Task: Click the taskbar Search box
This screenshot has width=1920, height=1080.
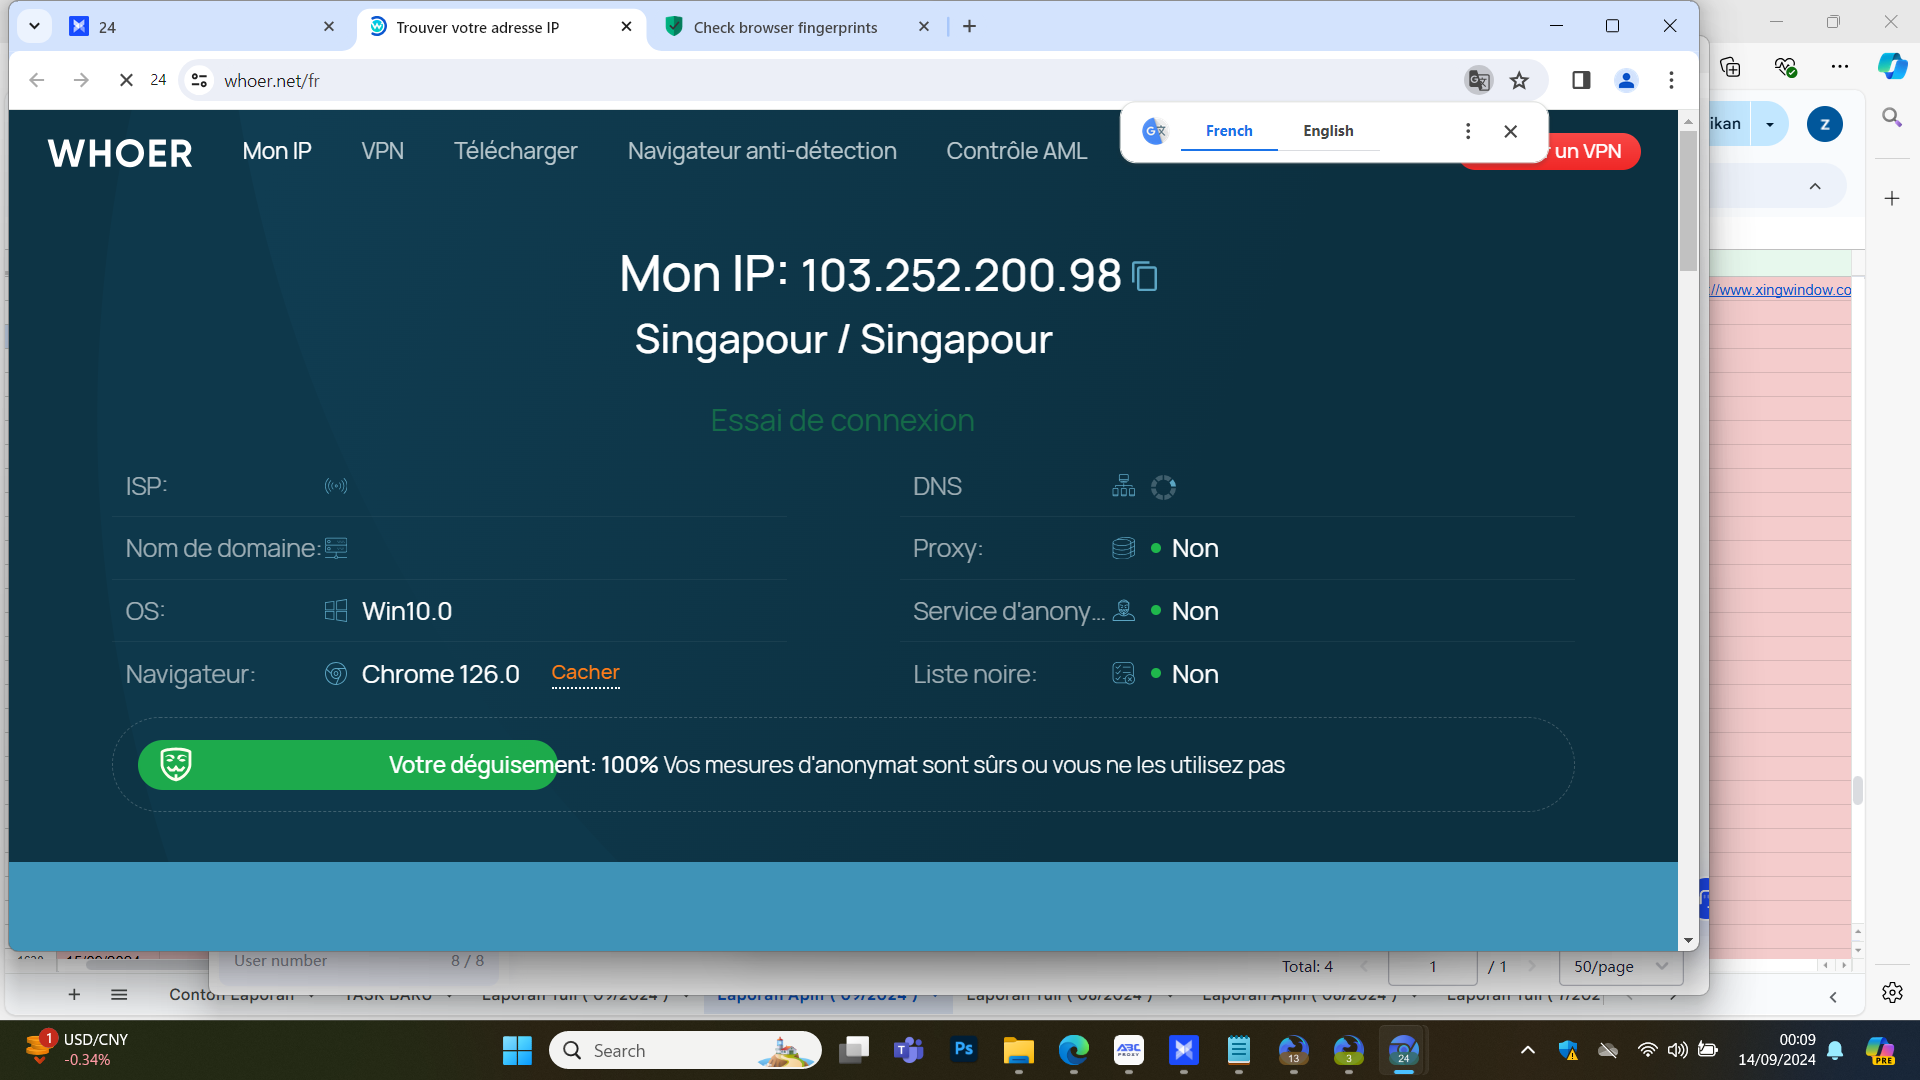Action: coord(685,1050)
